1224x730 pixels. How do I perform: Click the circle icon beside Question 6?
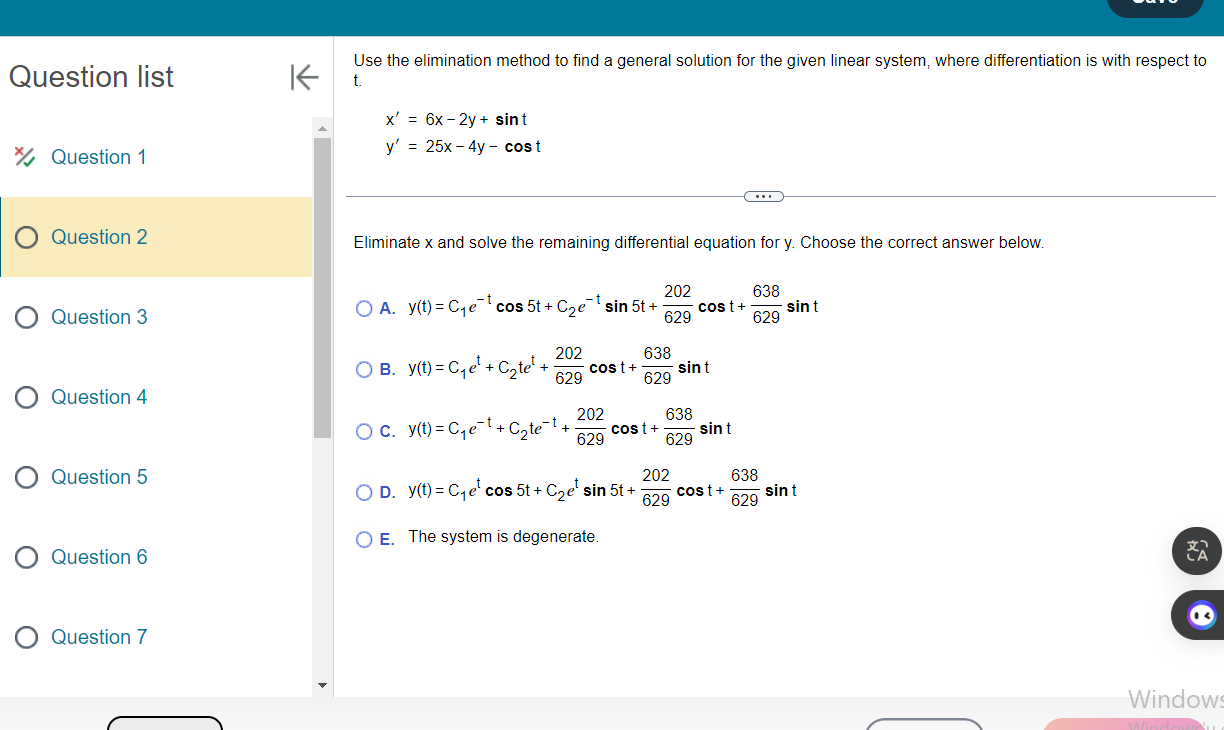pyautogui.click(x=25, y=557)
